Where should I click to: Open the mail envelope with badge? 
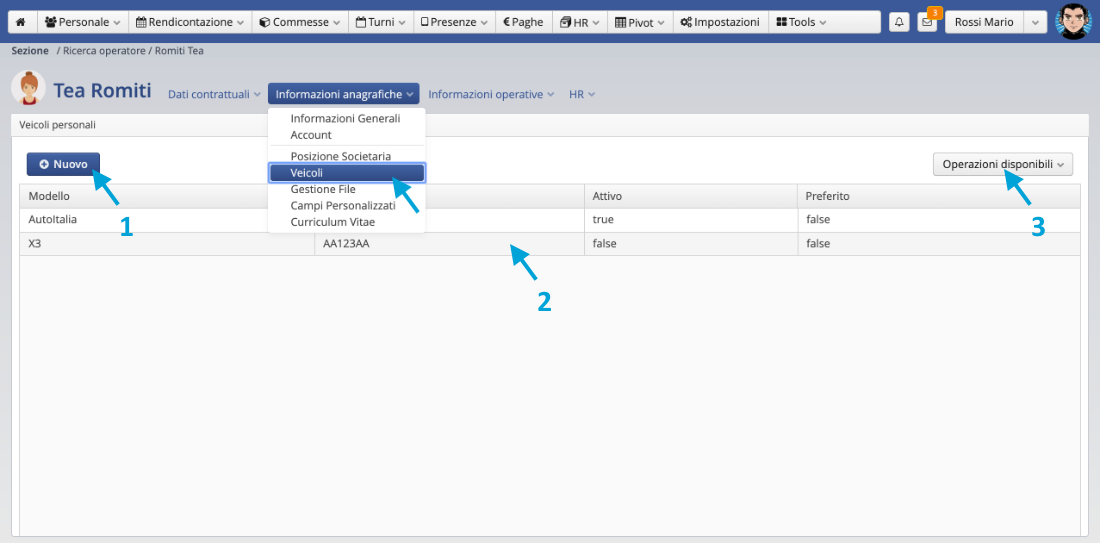point(927,22)
